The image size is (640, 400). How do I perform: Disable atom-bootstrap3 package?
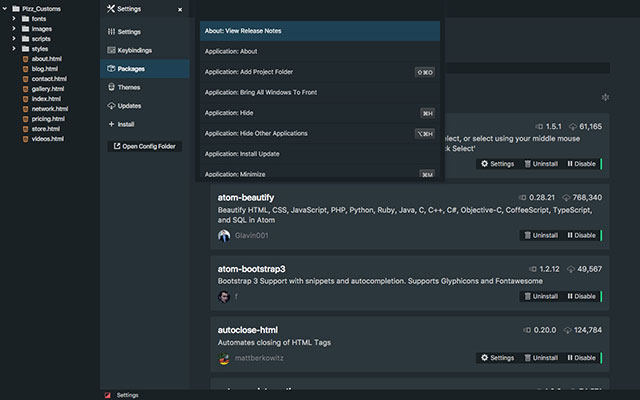(582, 296)
